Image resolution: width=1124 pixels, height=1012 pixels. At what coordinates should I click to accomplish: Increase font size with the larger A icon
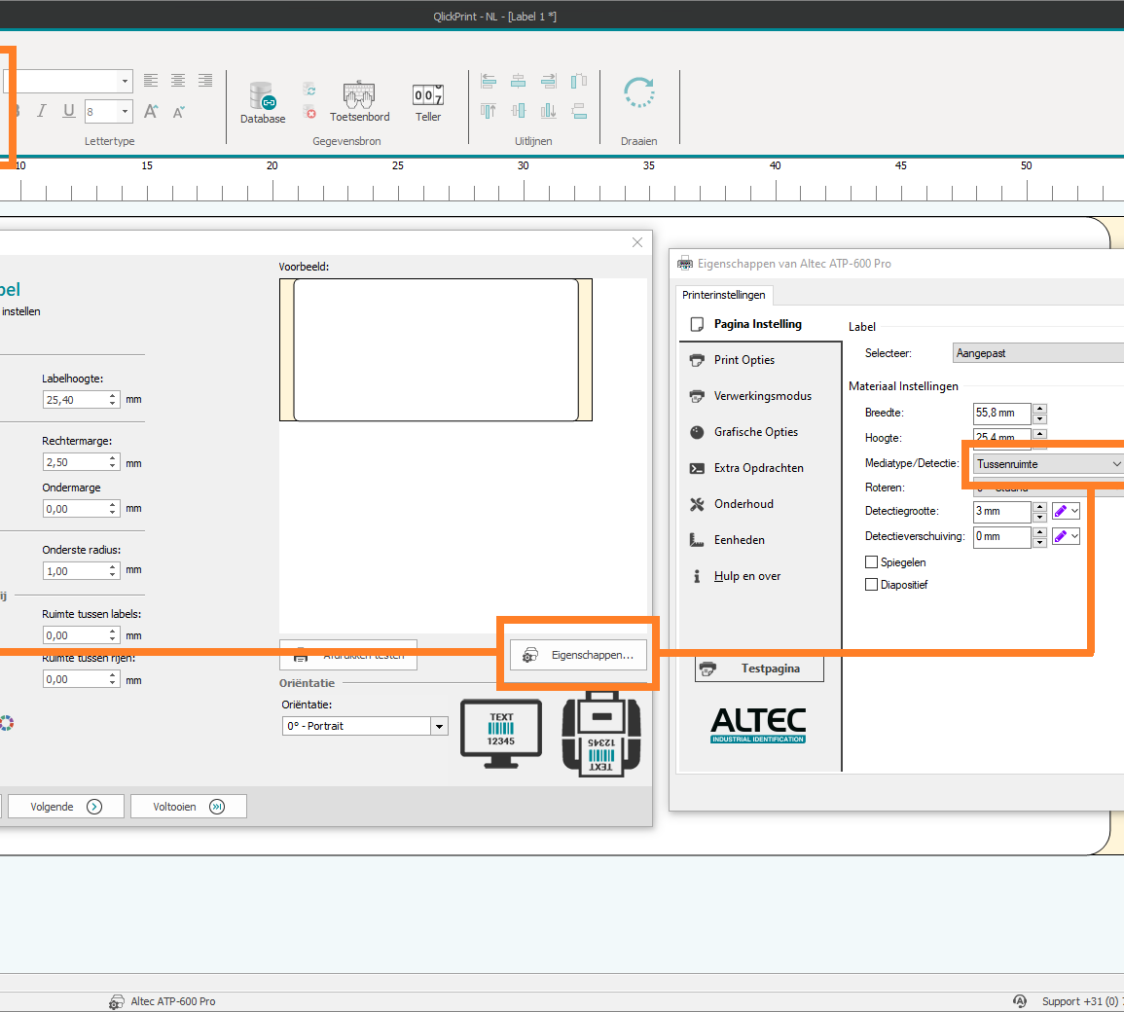coord(151,111)
